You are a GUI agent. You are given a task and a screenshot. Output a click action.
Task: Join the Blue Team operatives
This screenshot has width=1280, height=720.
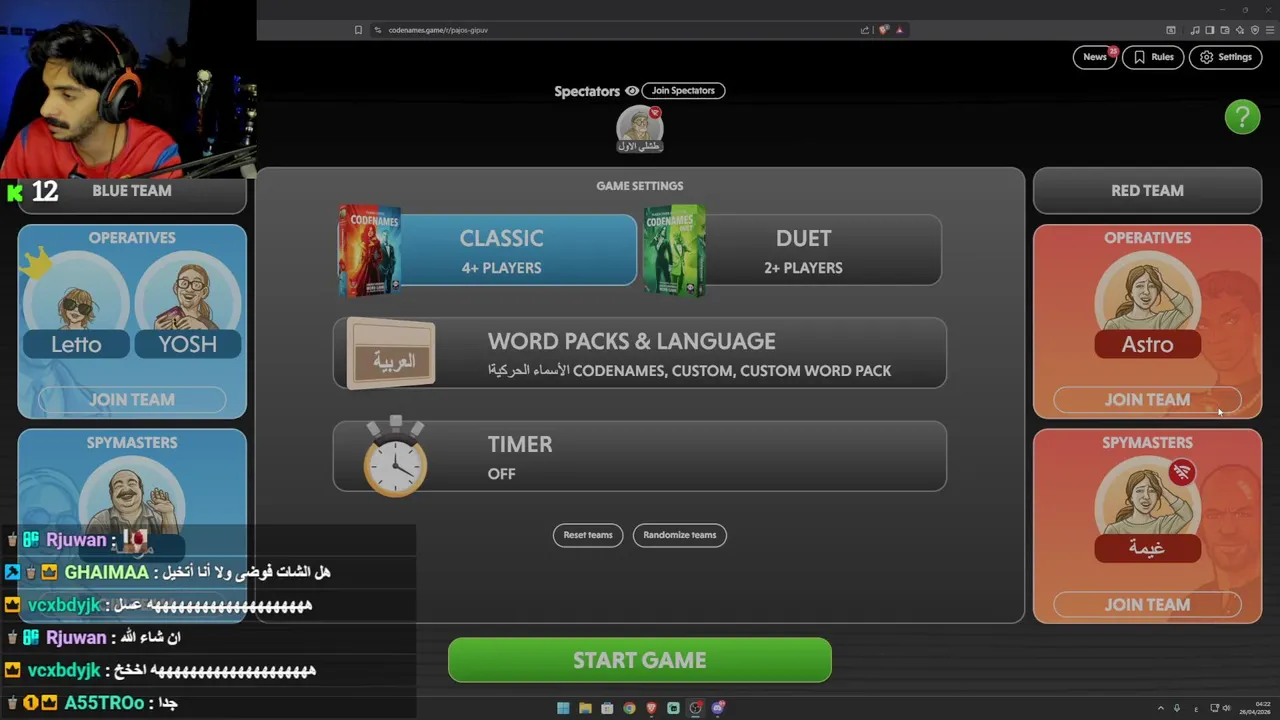pos(132,399)
